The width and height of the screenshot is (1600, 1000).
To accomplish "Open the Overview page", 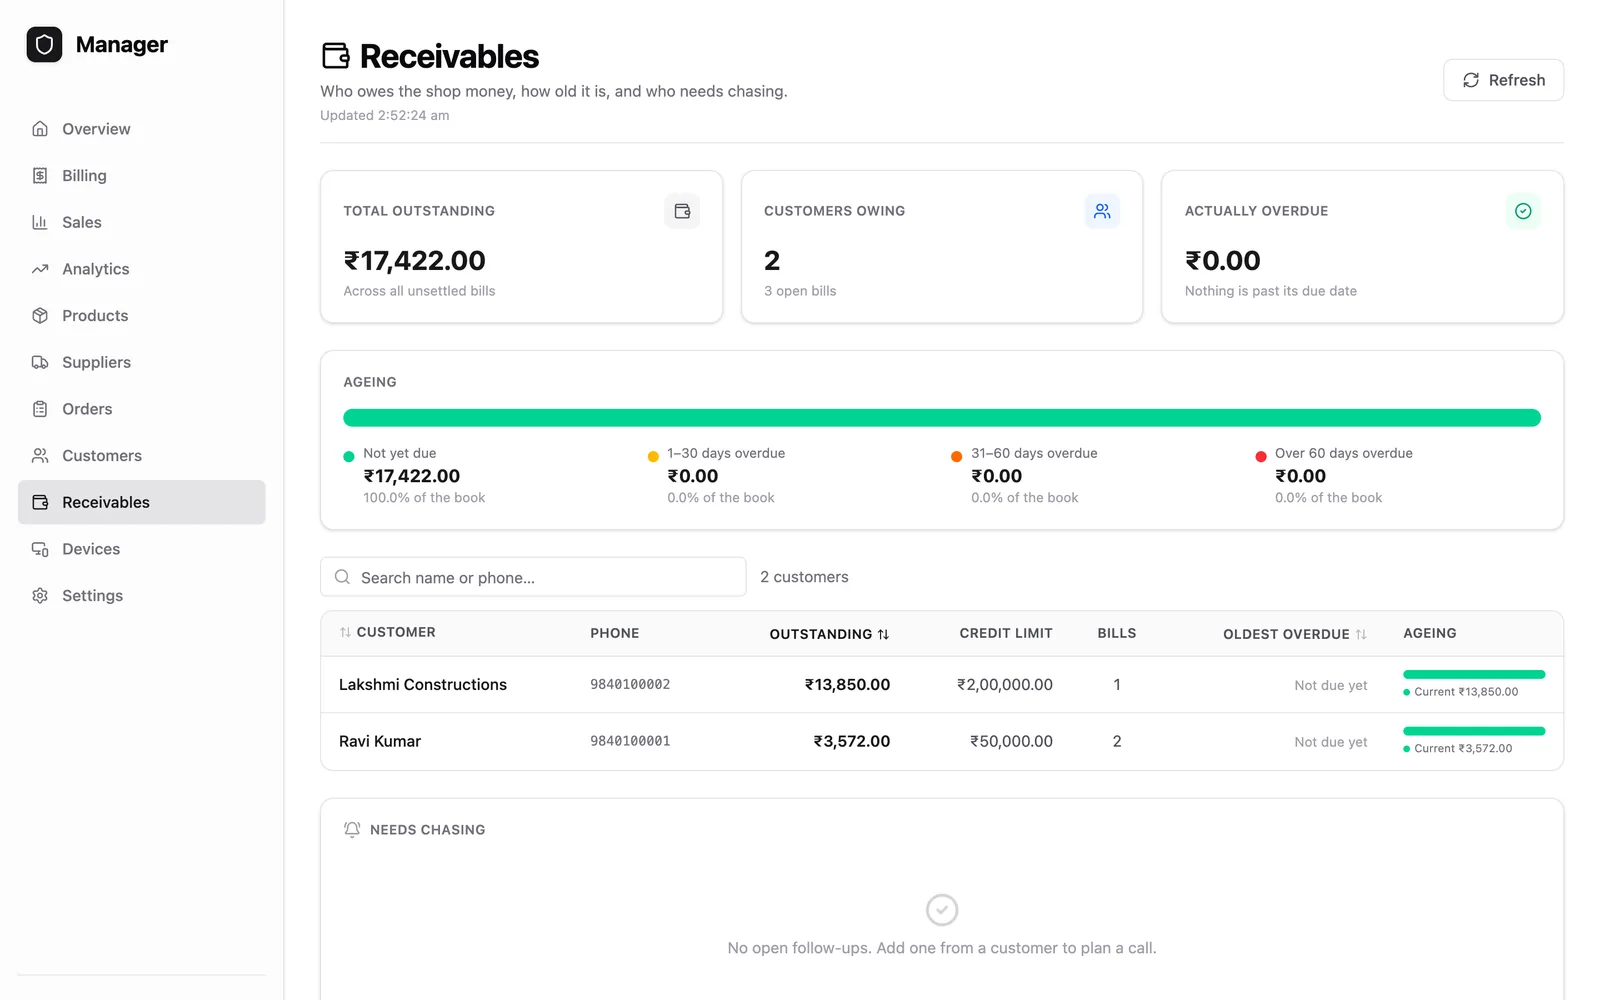I will [141, 129].
